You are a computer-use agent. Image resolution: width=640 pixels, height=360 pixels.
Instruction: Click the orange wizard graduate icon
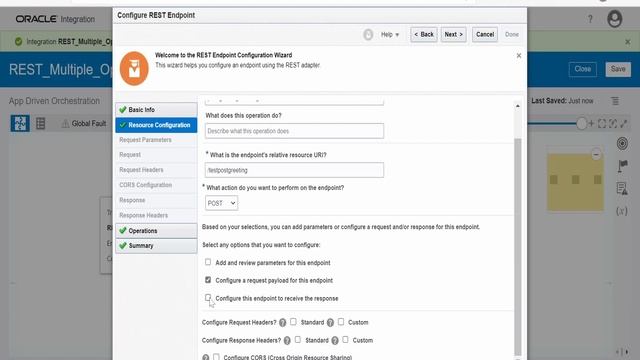[134, 69]
